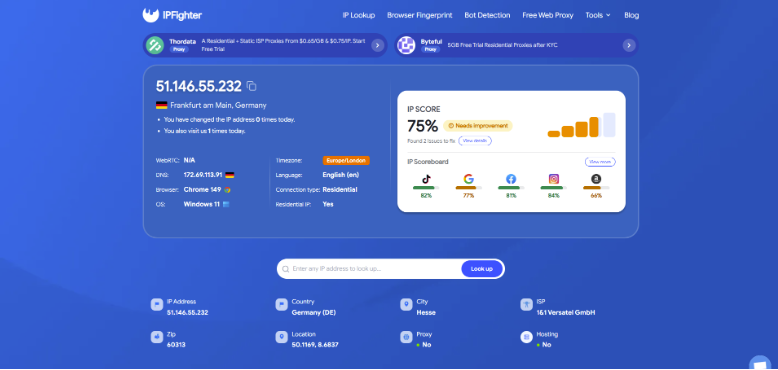
Task: Open the Browser Fingerprint page
Action: [x=420, y=15]
